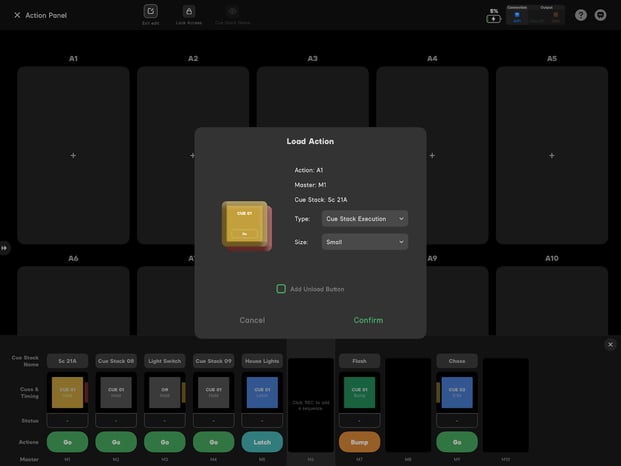
Task: Select the empty A10 action slot
Action: tap(552, 301)
